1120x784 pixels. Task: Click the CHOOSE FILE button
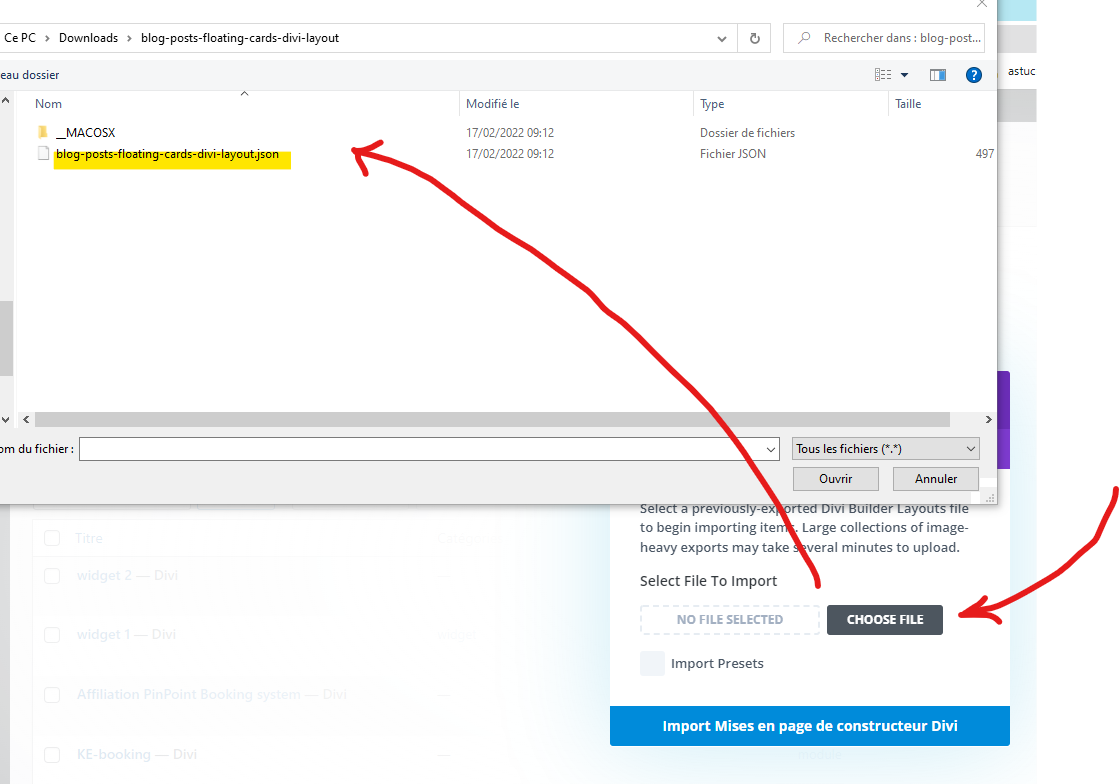[884, 619]
